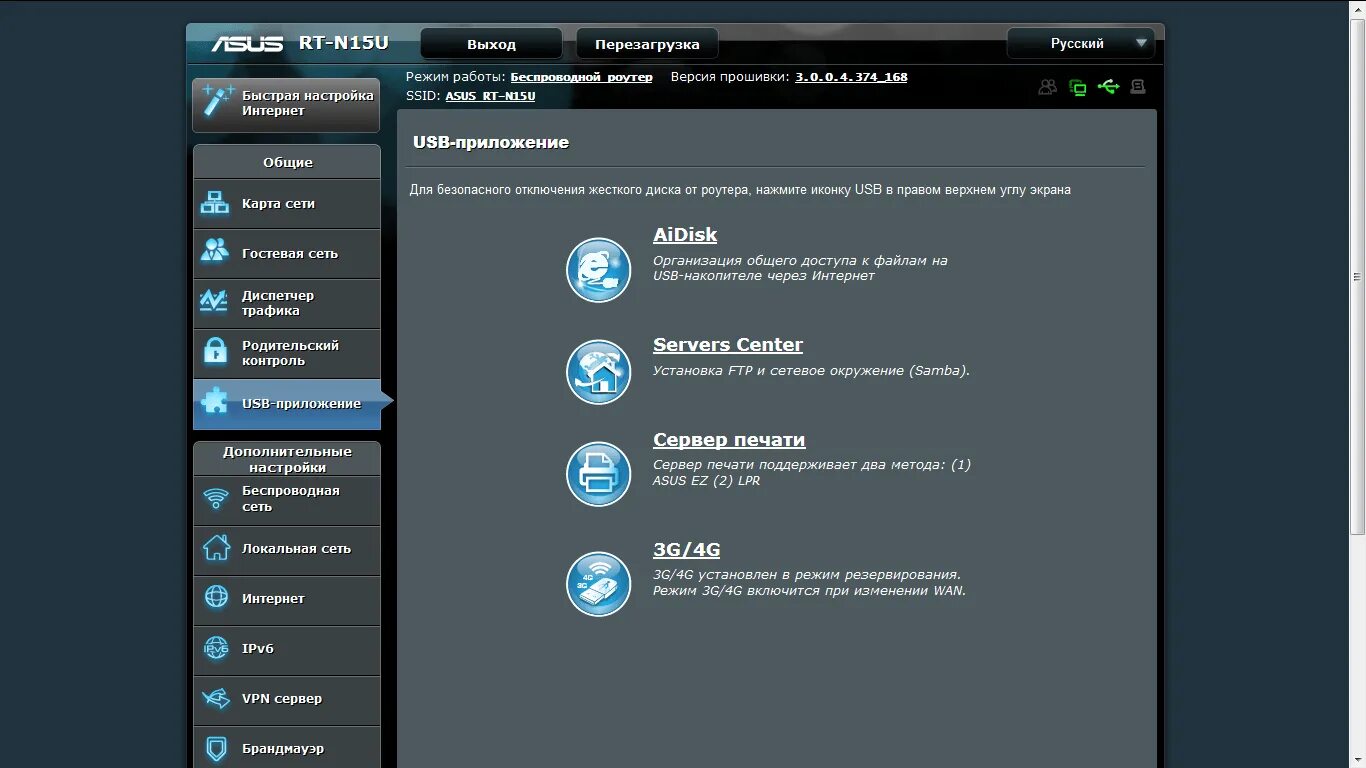This screenshot has height=768, width=1366.
Task: Click the Беспроводной роутер mode link
Action: pyautogui.click(x=581, y=77)
